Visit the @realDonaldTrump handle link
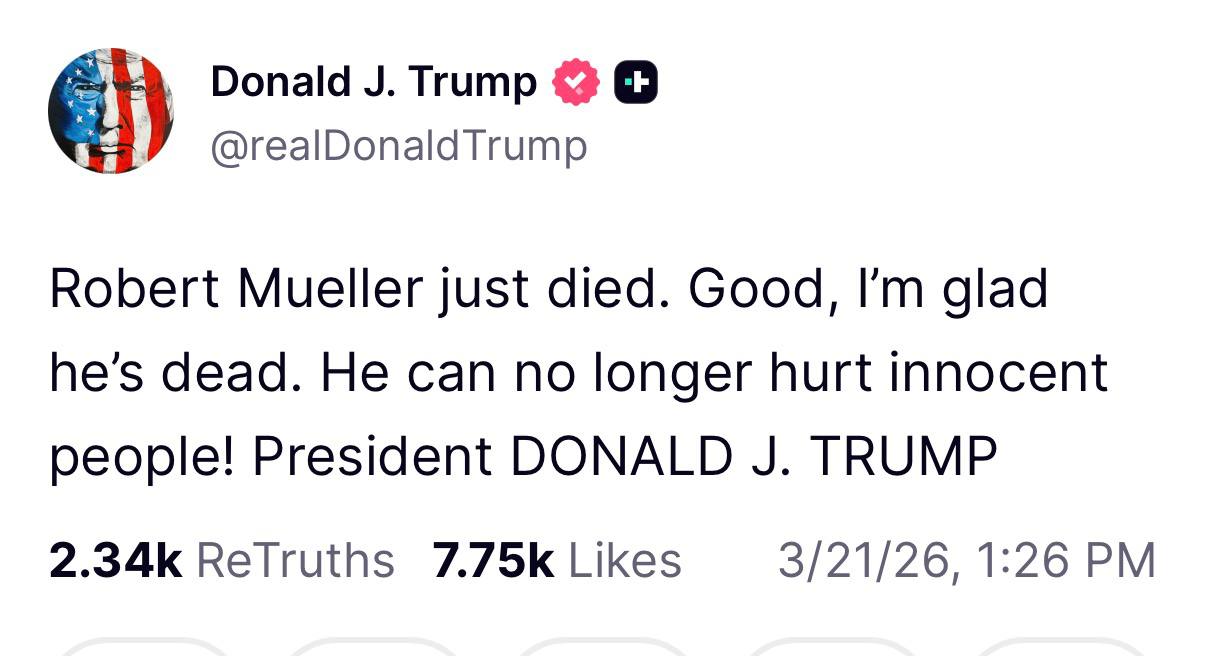The width and height of the screenshot is (1206, 656). (399, 146)
